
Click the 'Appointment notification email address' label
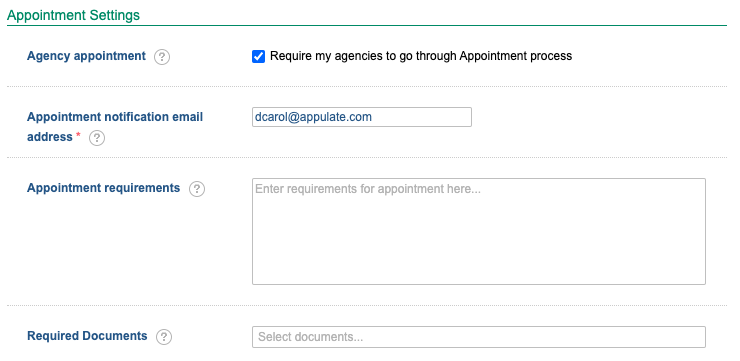(115, 127)
